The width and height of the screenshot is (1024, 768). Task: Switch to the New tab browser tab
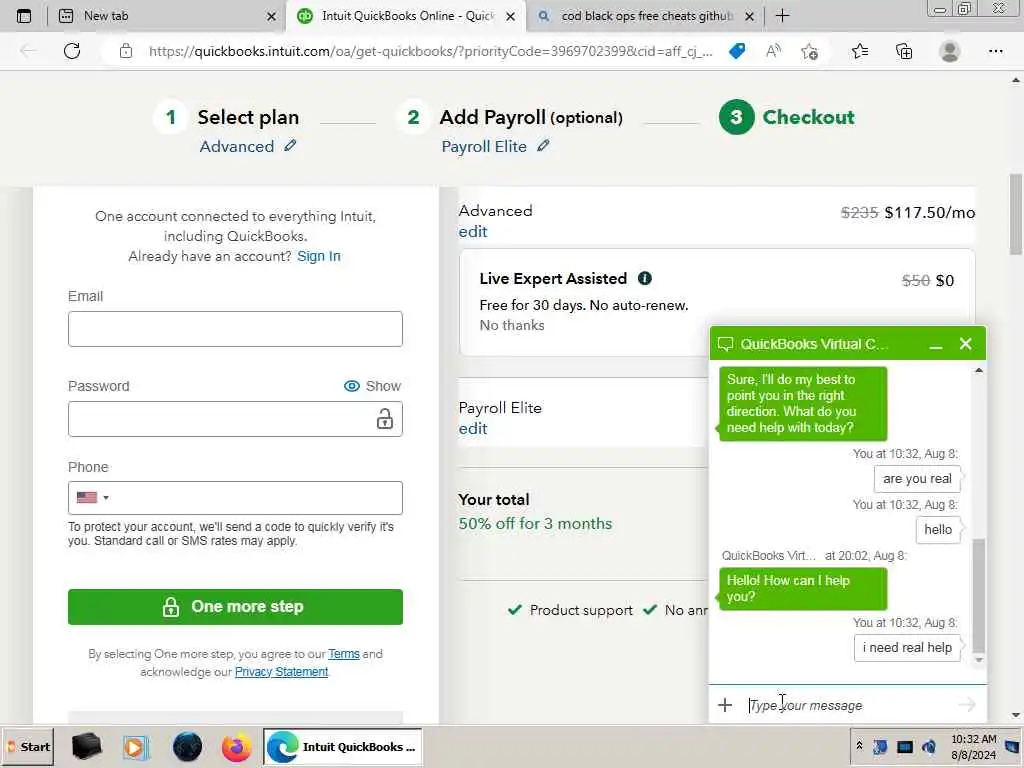[x=168, y=16]
